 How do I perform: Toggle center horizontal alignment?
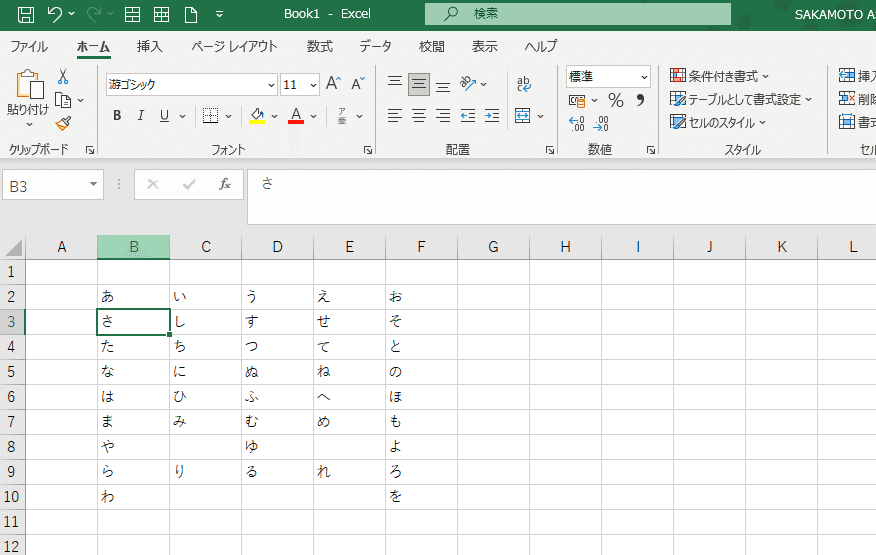click(x=418, y=116)
